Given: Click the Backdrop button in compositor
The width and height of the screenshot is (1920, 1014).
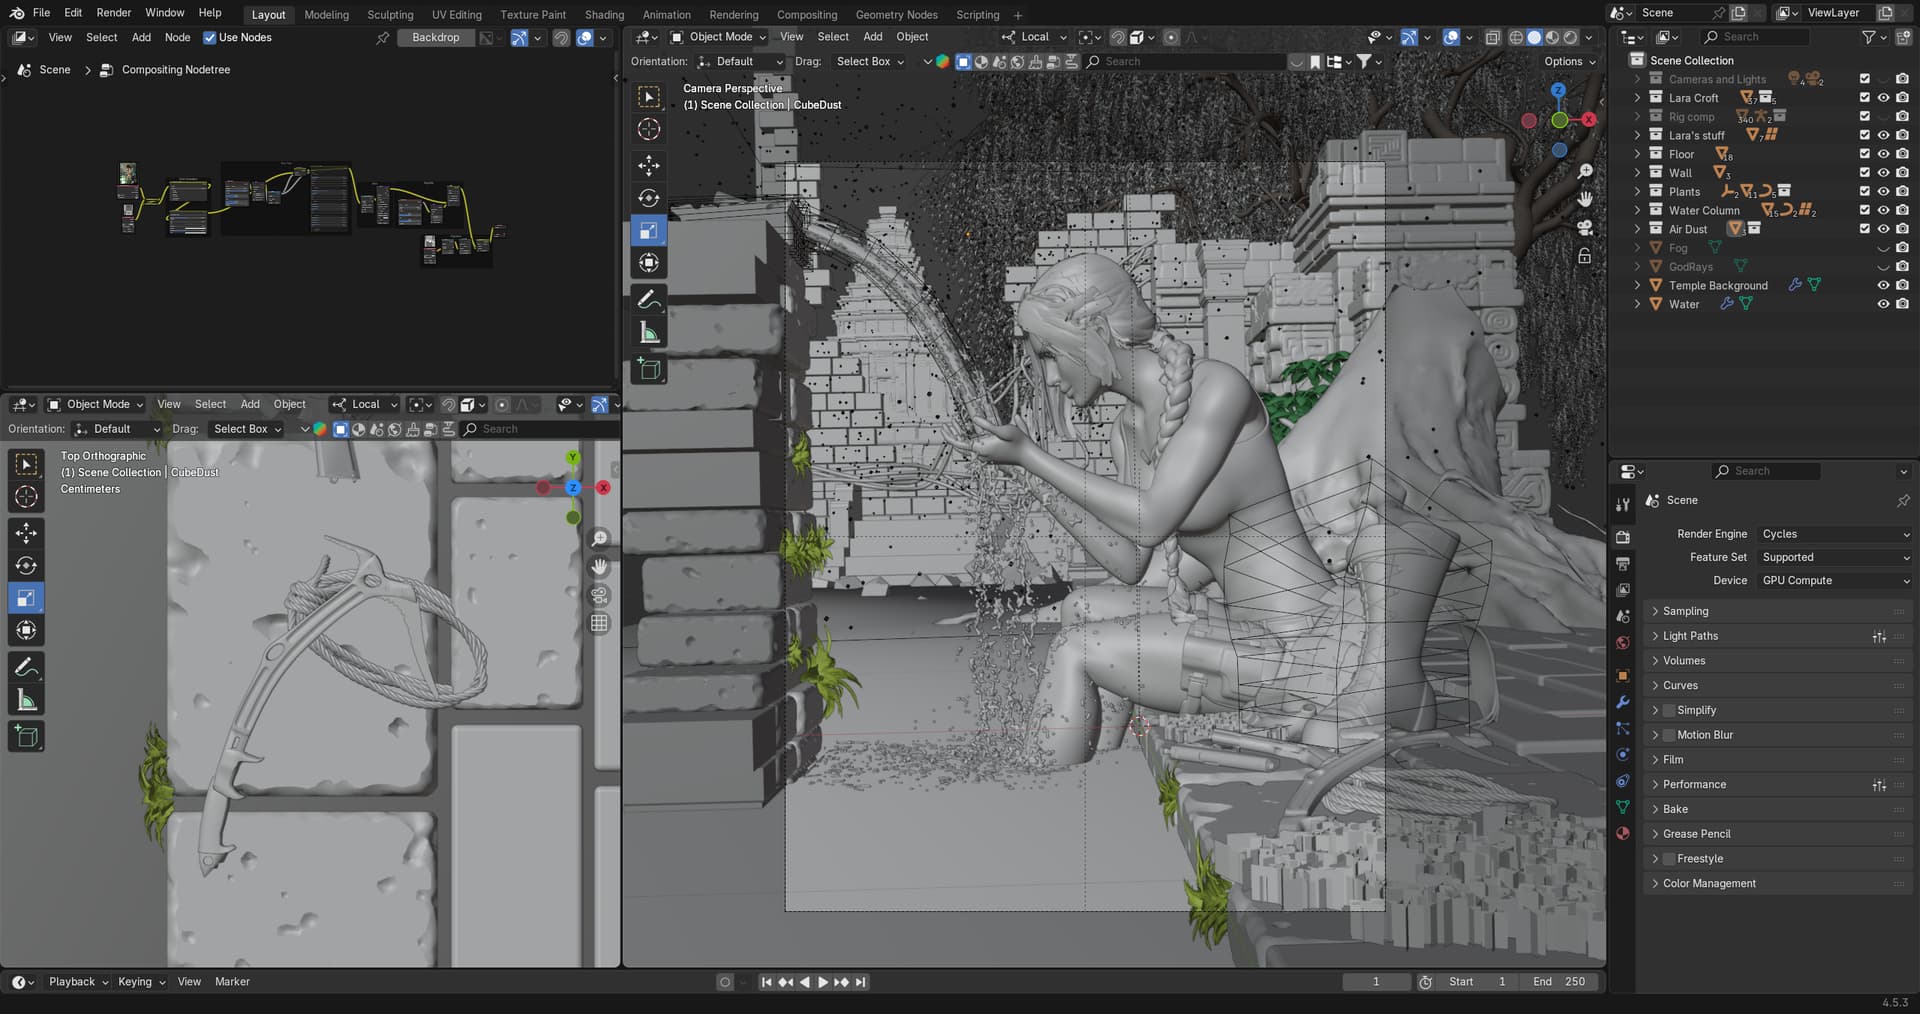Looking at the screenshot, I should (x=436, y=38).
